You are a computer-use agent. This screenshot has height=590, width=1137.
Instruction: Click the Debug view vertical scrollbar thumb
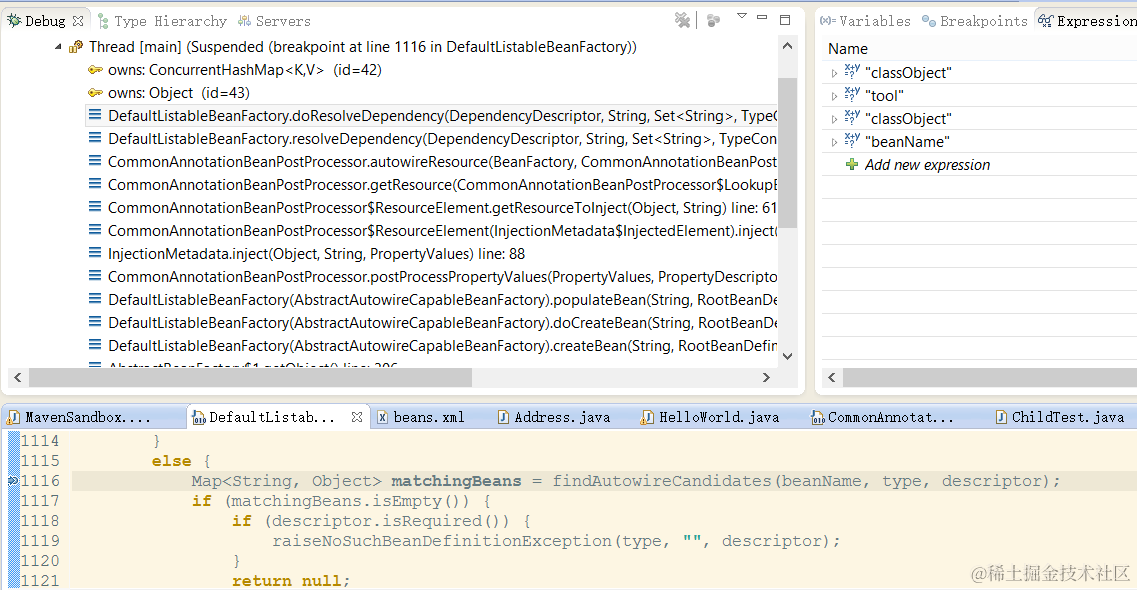click(x=787, y=154)
